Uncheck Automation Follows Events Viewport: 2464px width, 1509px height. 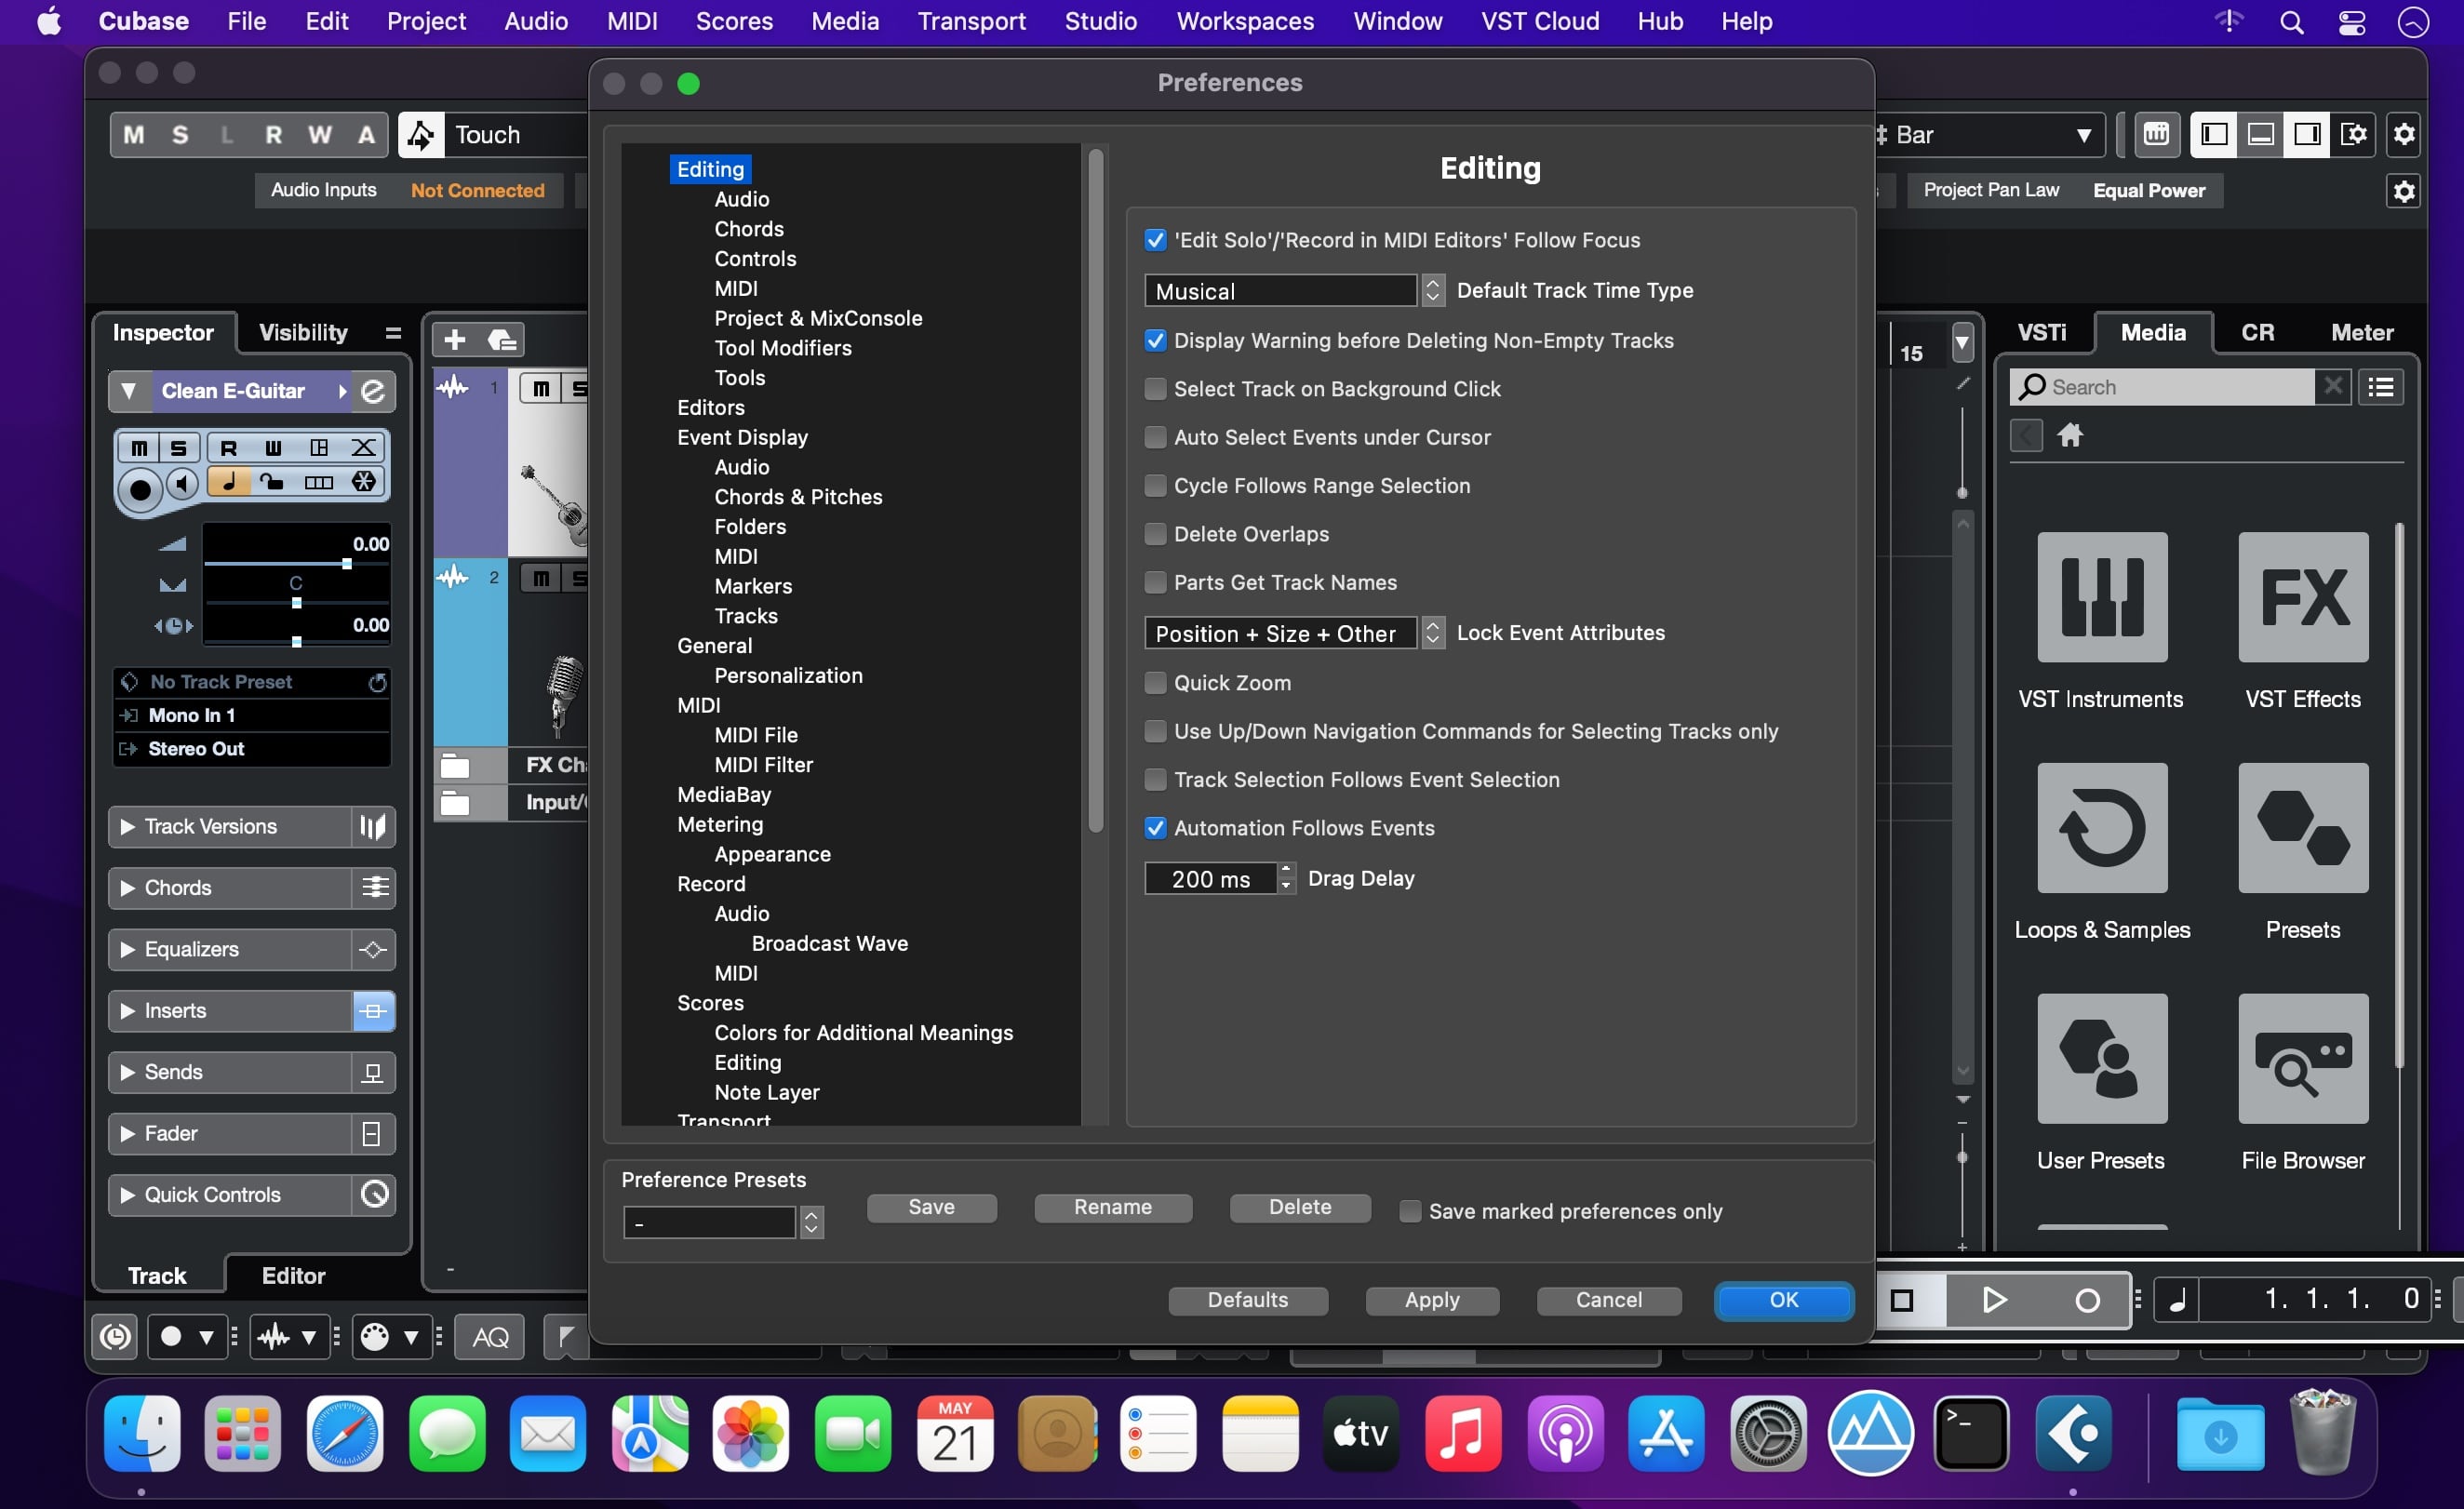[x=1155, y=828]
